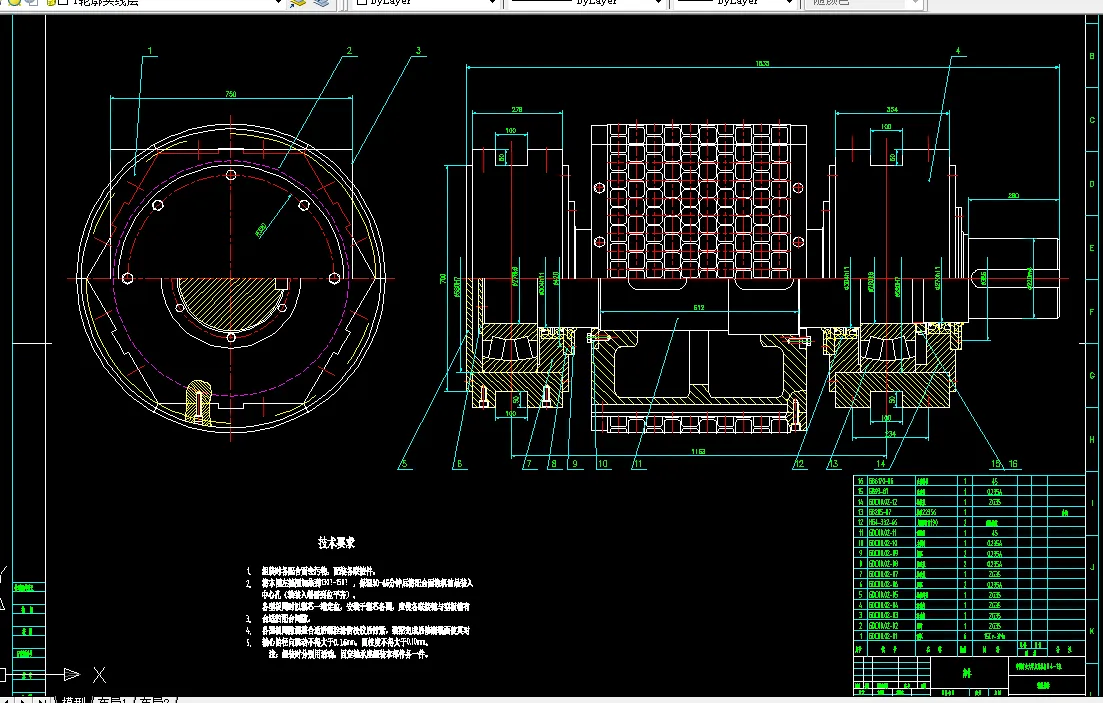Image resolution: width=1103 pixels, height=703 pixels.
Task: Click part callout number 3
Action: point(419,51)
